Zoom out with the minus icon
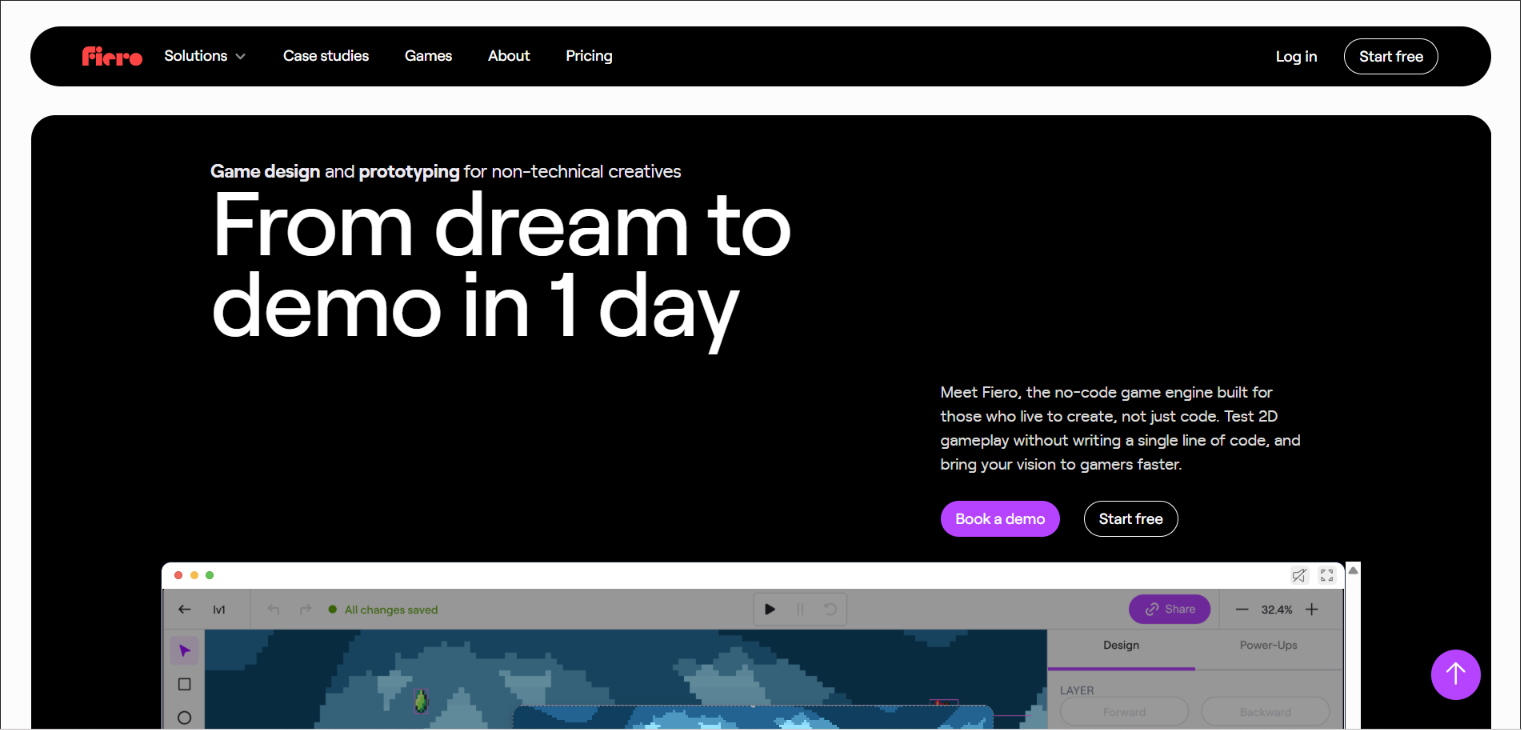The image size is (1522, 730). pos(1242,609)
